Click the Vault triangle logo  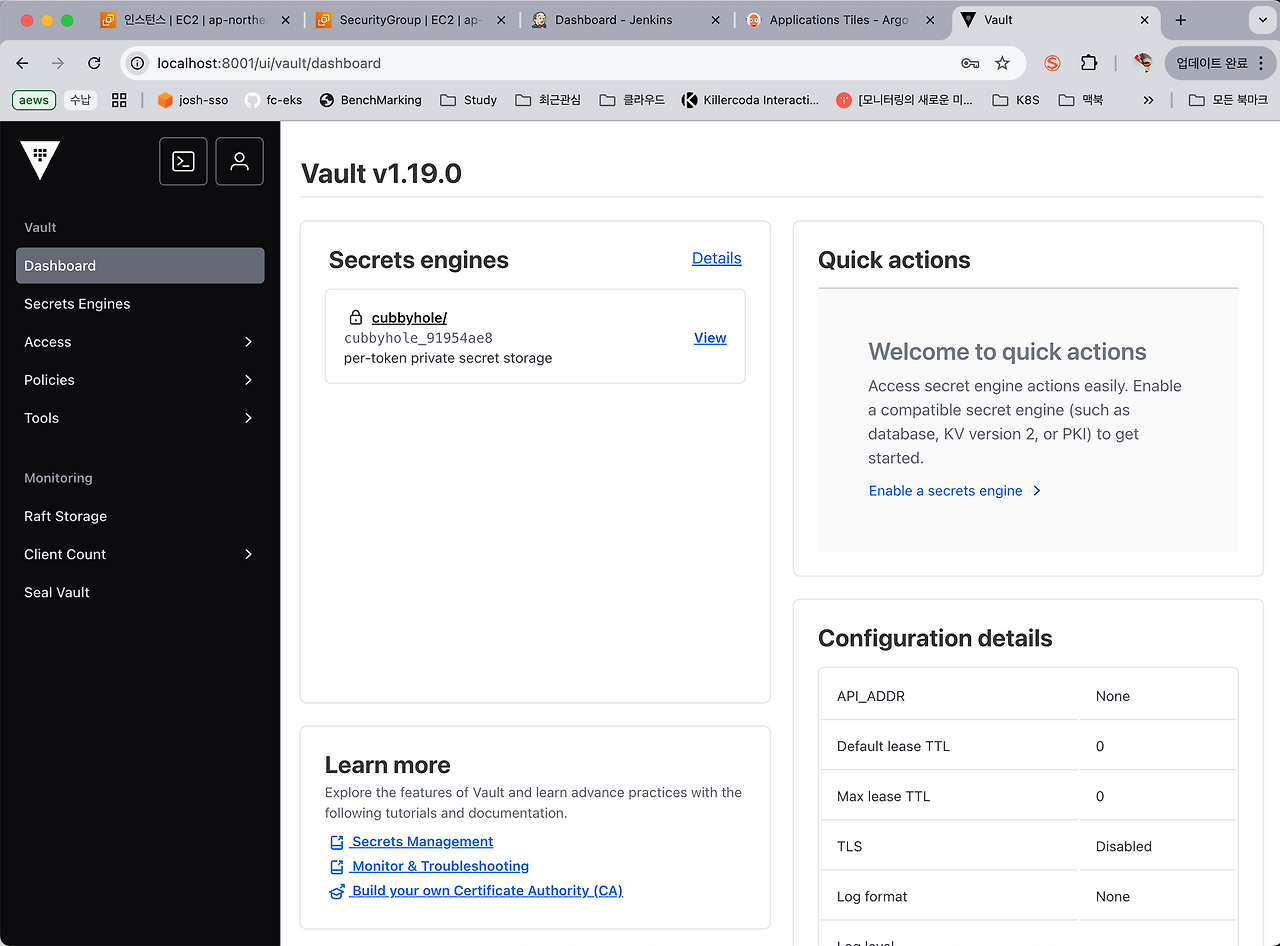tap(40, 160)
